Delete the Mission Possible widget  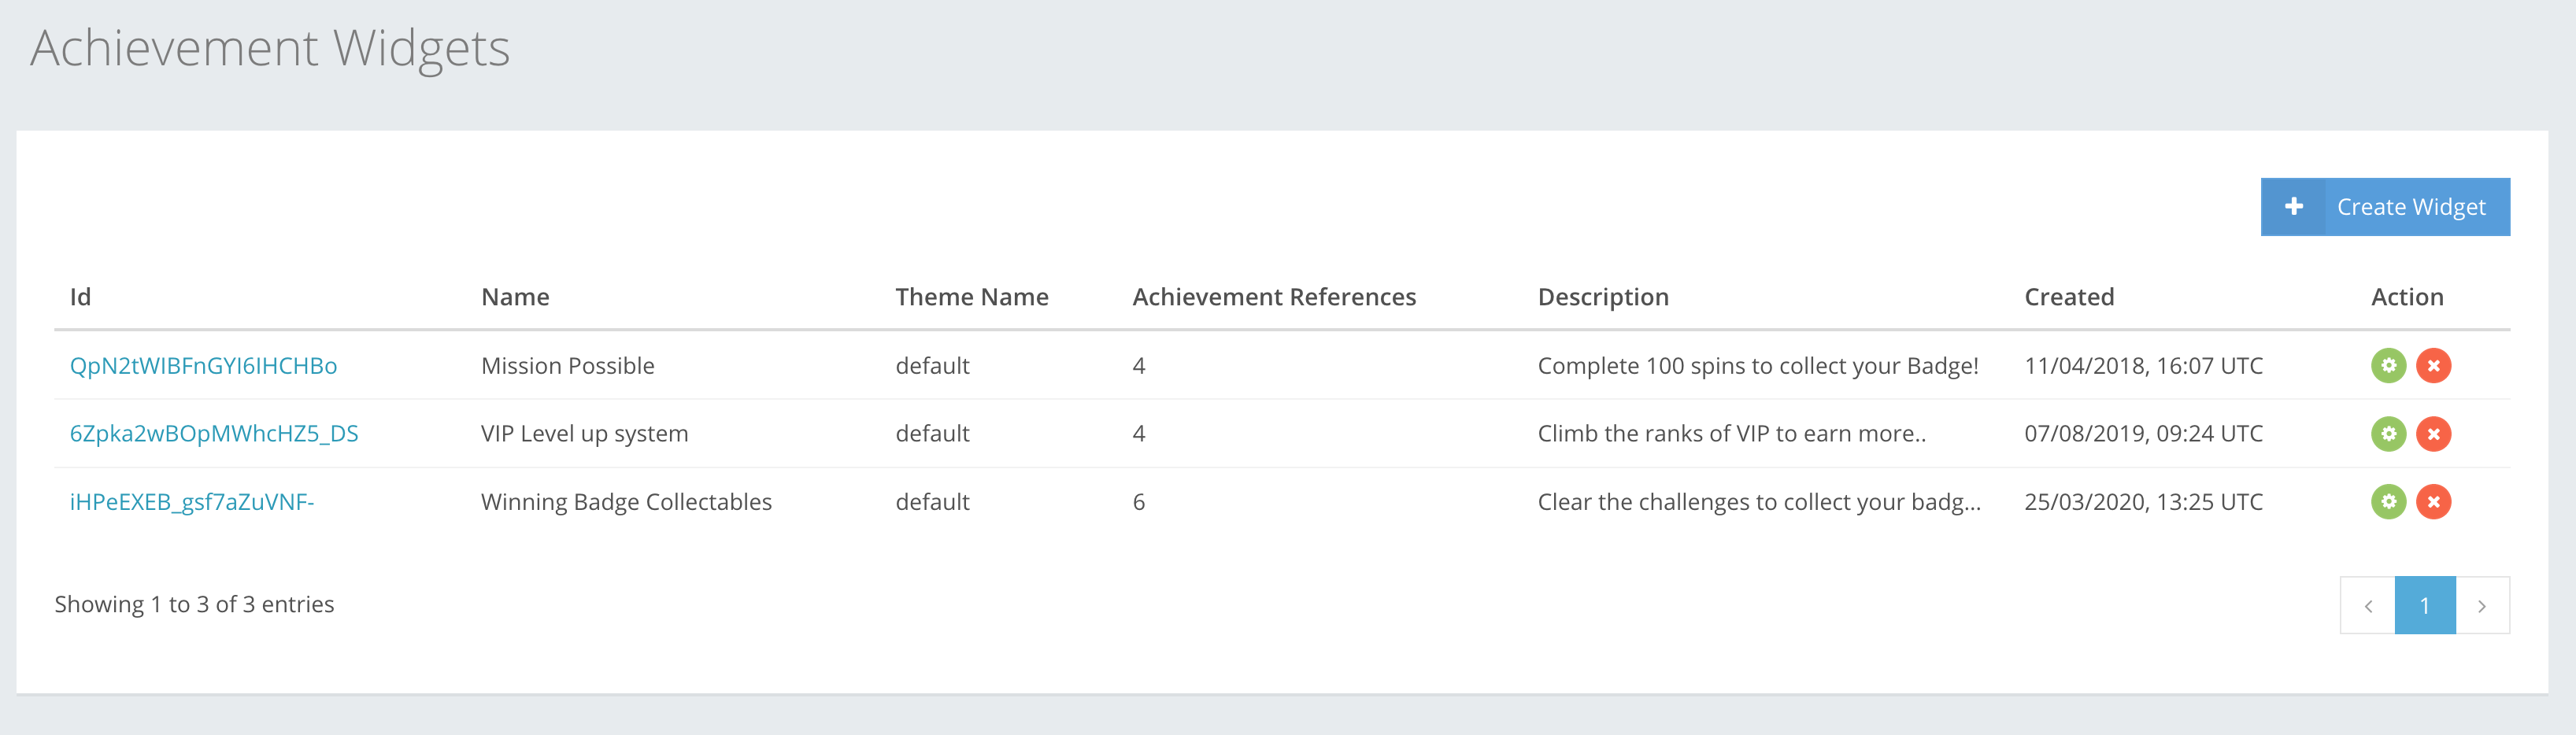(2434, 365)
